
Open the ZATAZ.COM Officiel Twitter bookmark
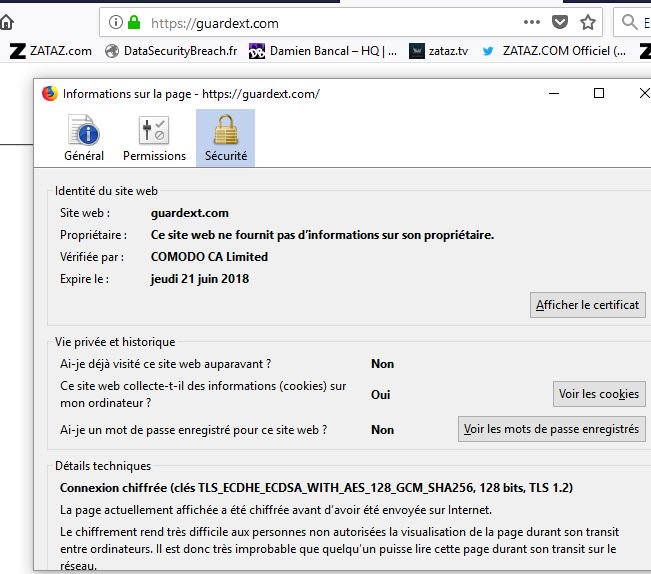[554, 51]
